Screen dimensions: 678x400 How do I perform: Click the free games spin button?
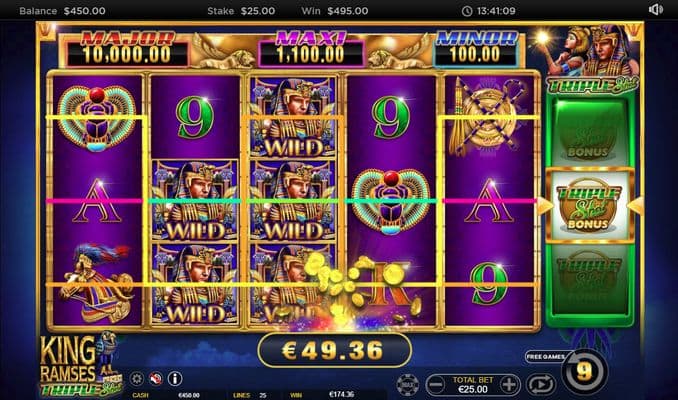(584, 372)
